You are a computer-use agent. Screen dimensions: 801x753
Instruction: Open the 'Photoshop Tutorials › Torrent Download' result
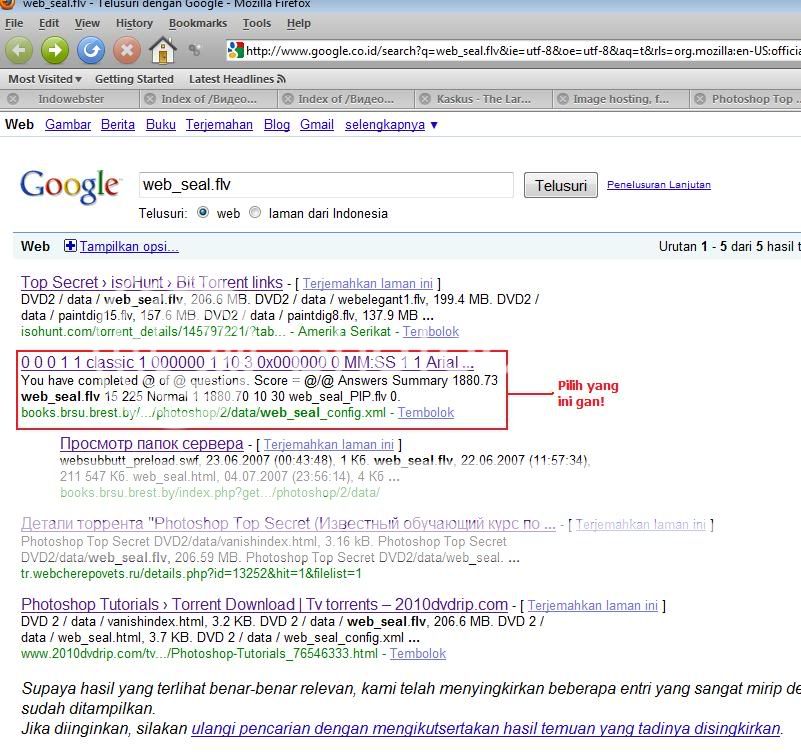click(x=265, y=604)
